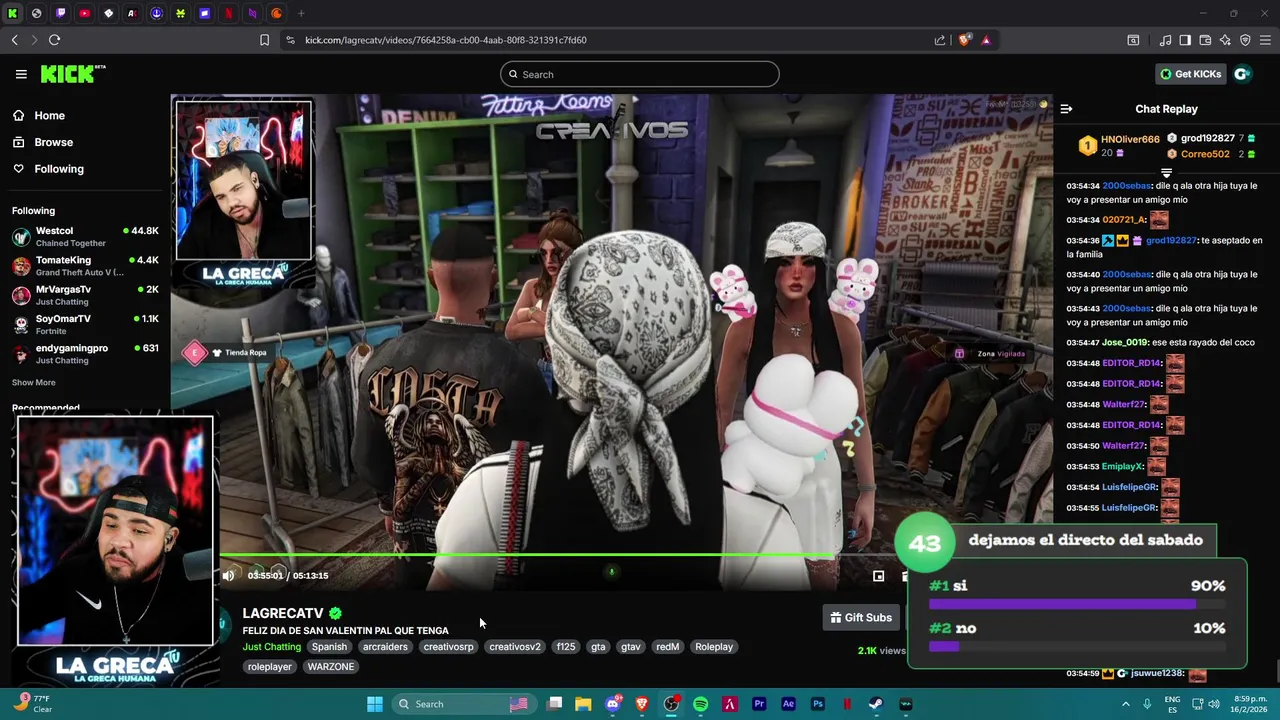The height and width of the screenshot is (720, 1280).
Task: Switch to the Netflix browser tab
Action: [x=229, y=13]
